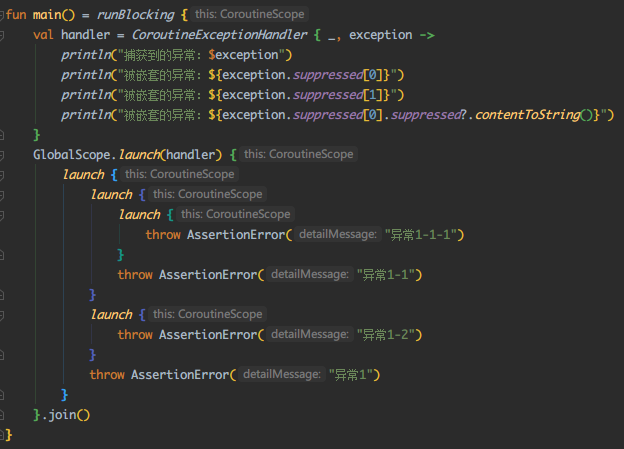
Task: Click the throw keyword on the 异常1 line
Action: pyautogui.click(x=107, y=375)
